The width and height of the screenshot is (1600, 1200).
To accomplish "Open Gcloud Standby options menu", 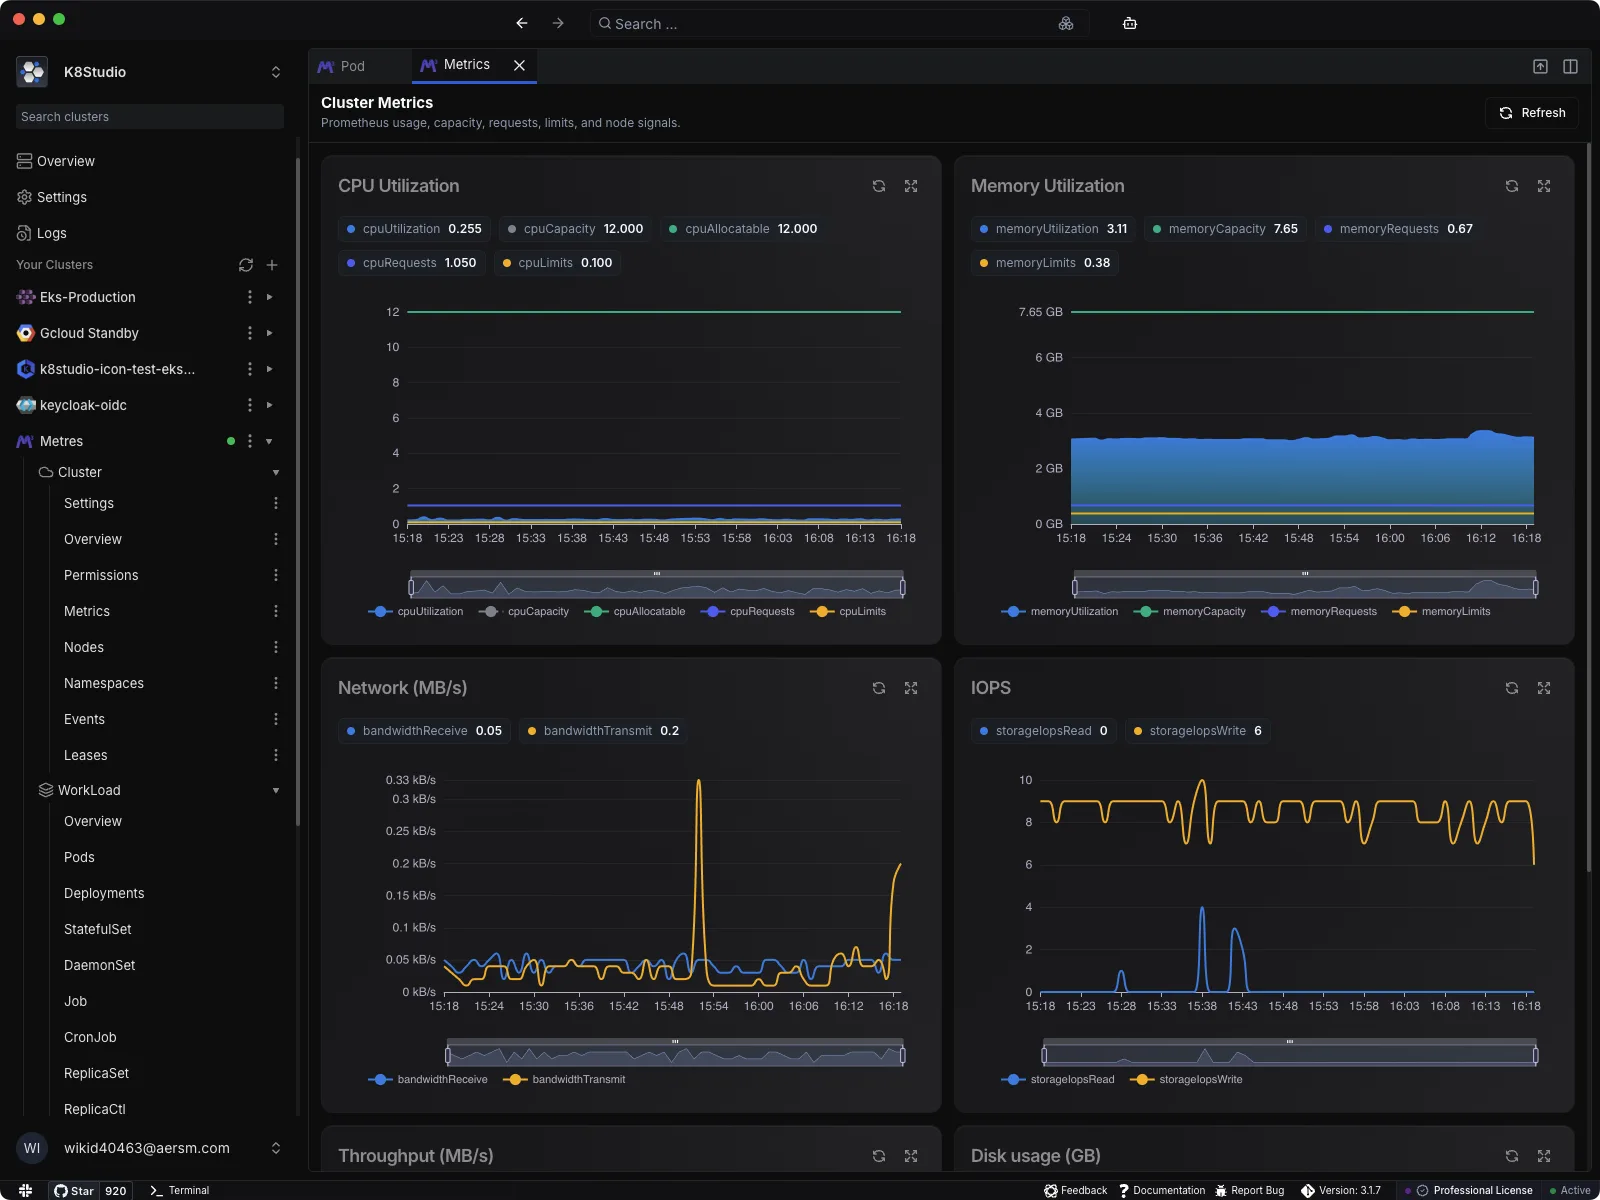I will point(250,333).
